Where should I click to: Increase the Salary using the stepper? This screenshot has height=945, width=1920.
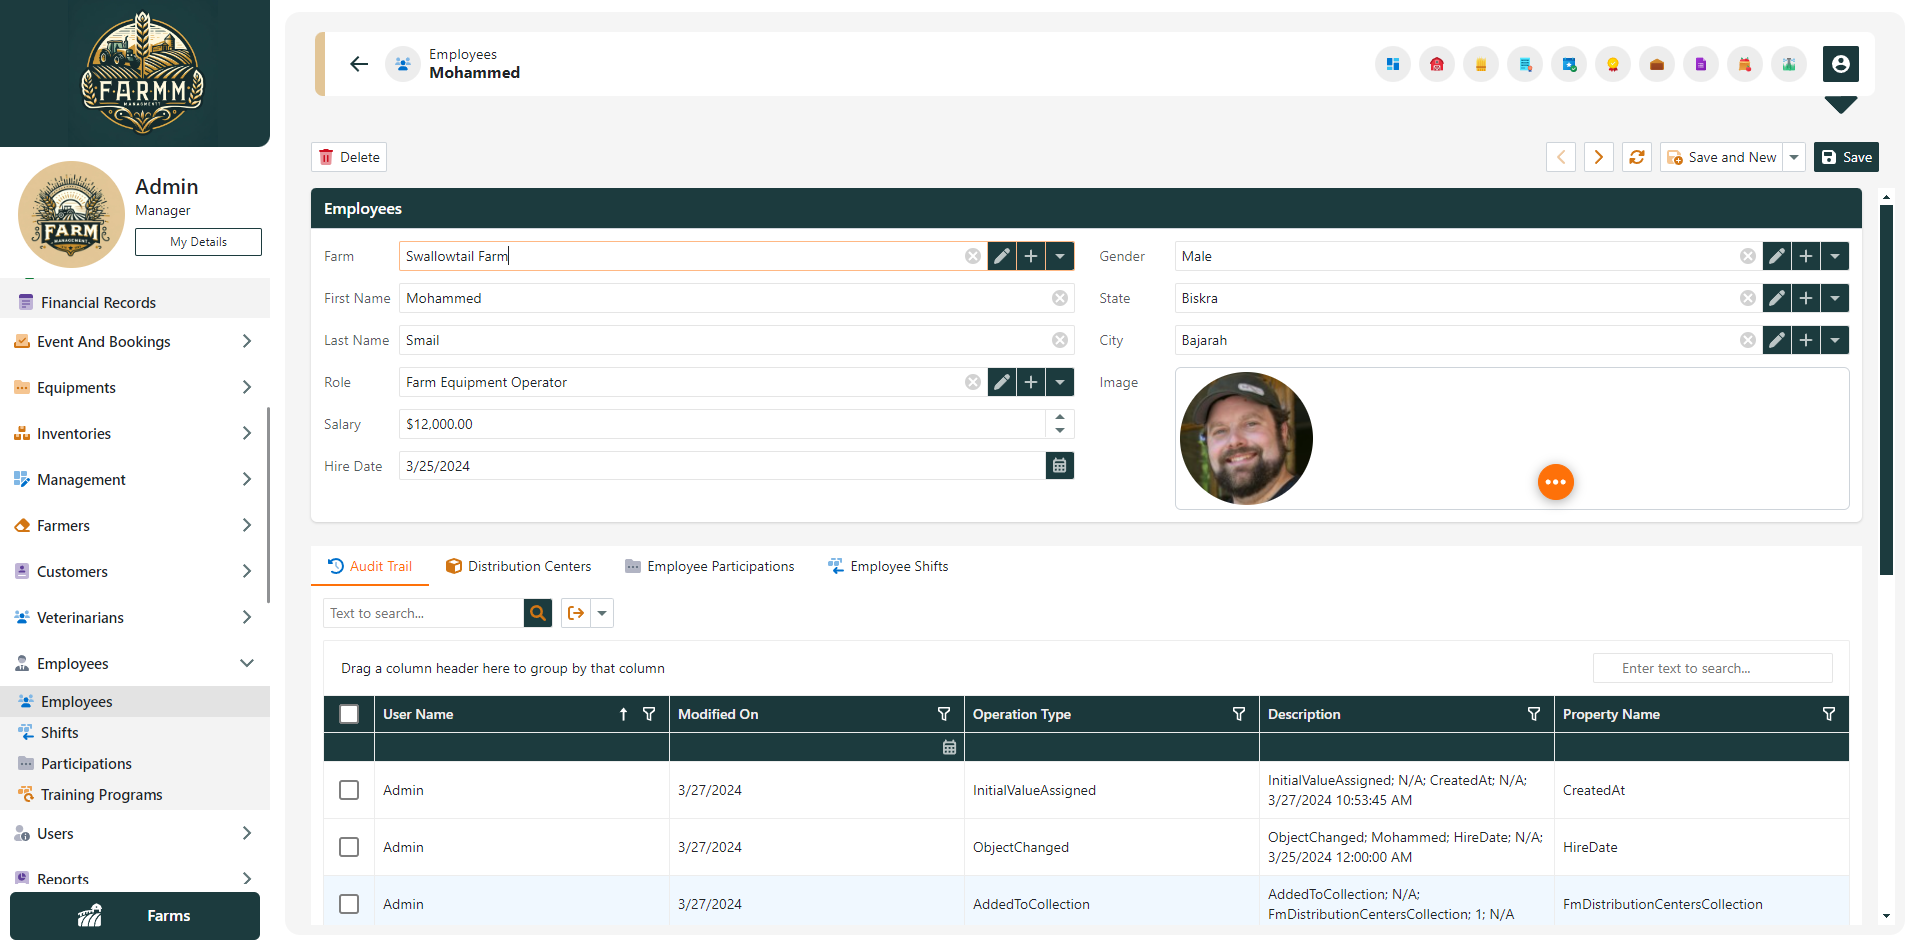point(1060,419)
